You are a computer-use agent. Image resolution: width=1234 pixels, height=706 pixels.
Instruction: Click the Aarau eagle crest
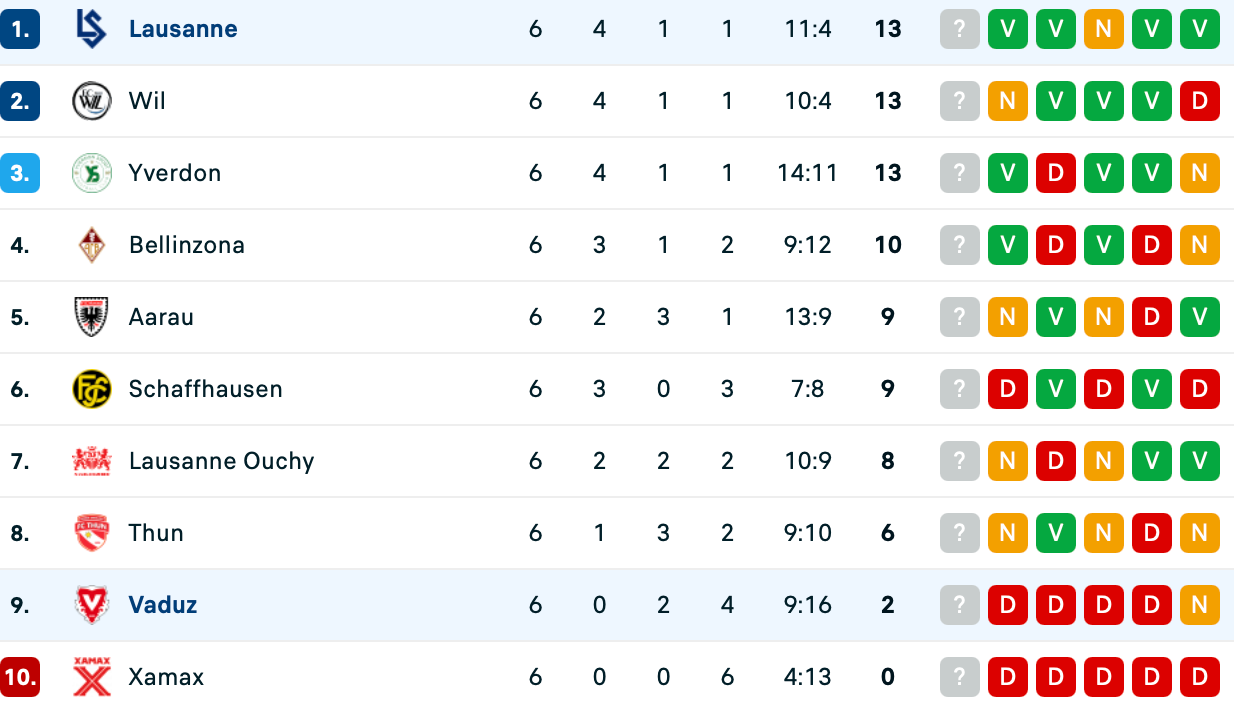(x=91, y=317)
